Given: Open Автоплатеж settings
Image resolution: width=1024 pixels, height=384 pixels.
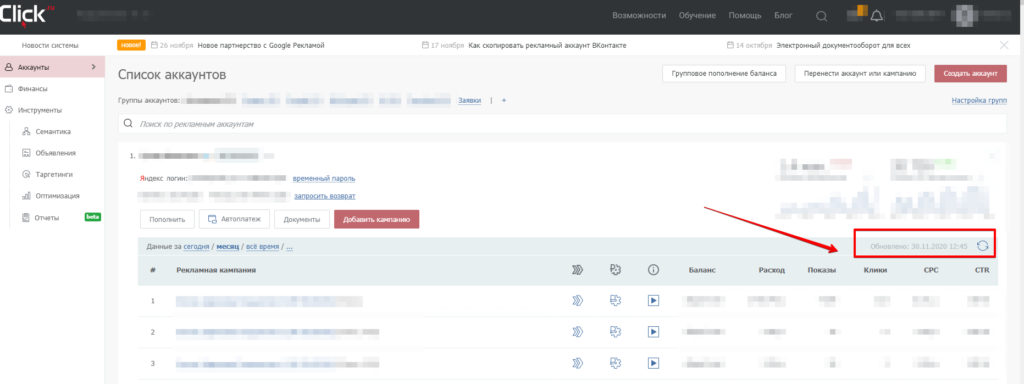Looking at the screenshot, I should [x=234, y=219].
